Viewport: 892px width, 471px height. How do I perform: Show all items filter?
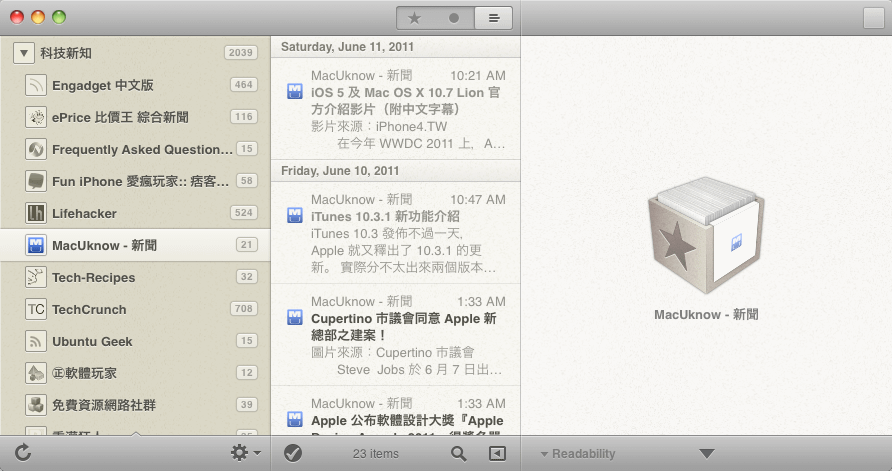pos(494,18)
